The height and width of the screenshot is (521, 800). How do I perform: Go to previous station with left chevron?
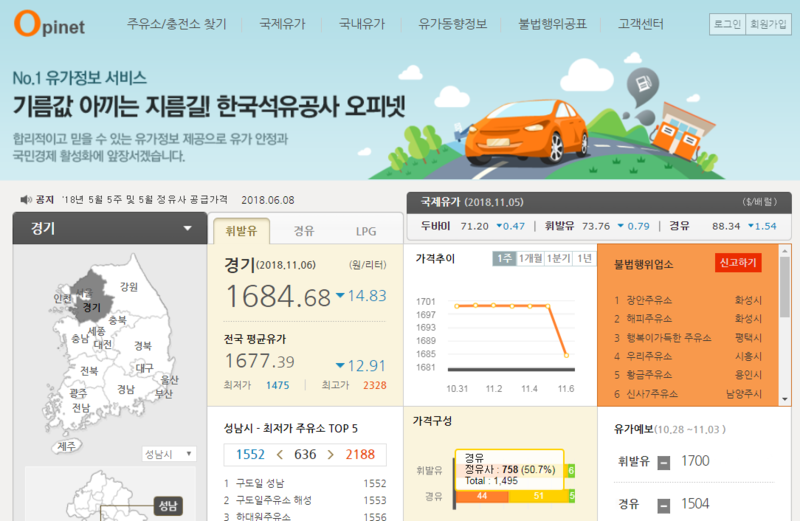279,454
